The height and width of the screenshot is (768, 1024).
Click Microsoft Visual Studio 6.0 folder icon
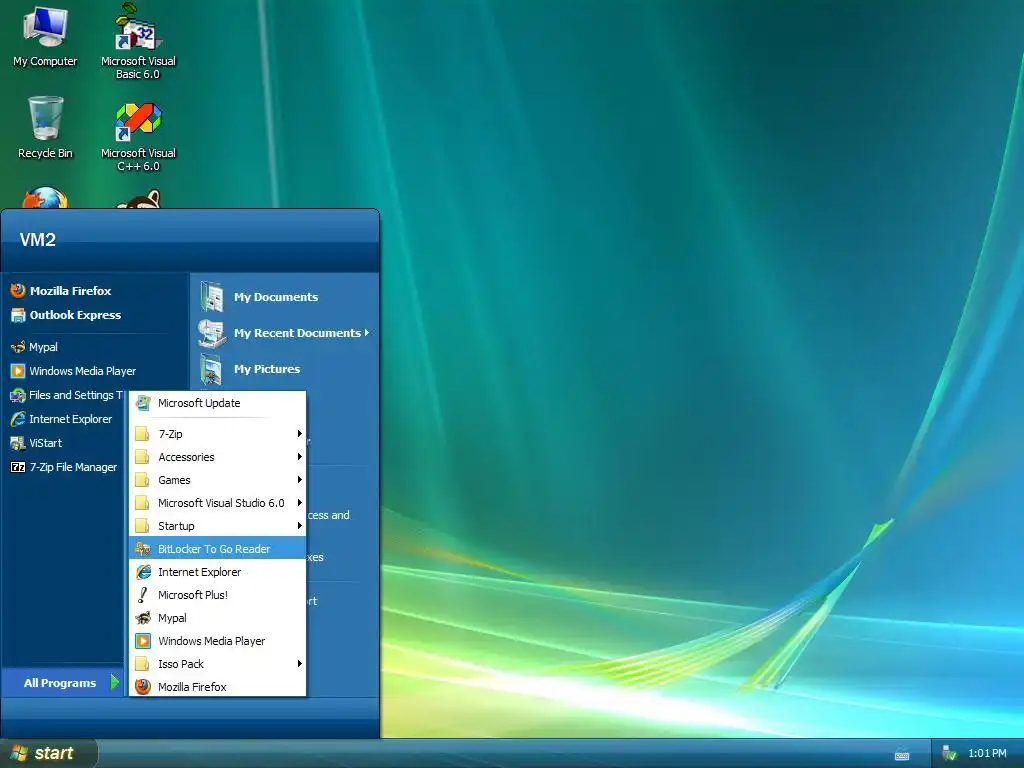tap(142, 503)
